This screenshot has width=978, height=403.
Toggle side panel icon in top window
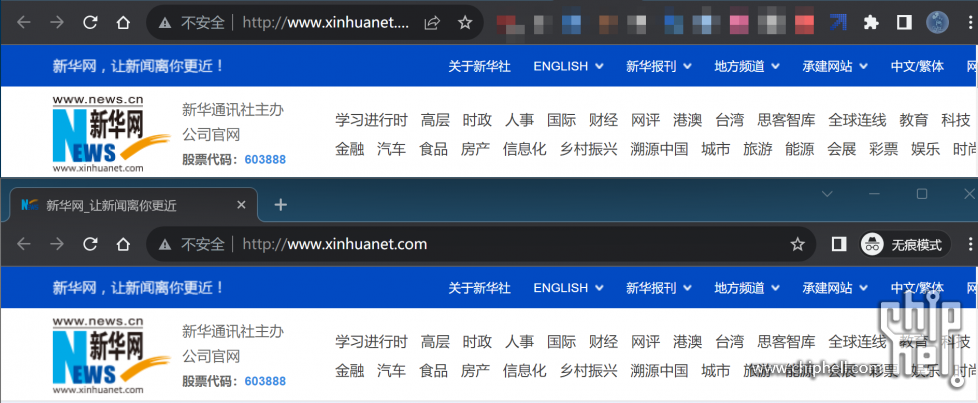coord(904,23)
